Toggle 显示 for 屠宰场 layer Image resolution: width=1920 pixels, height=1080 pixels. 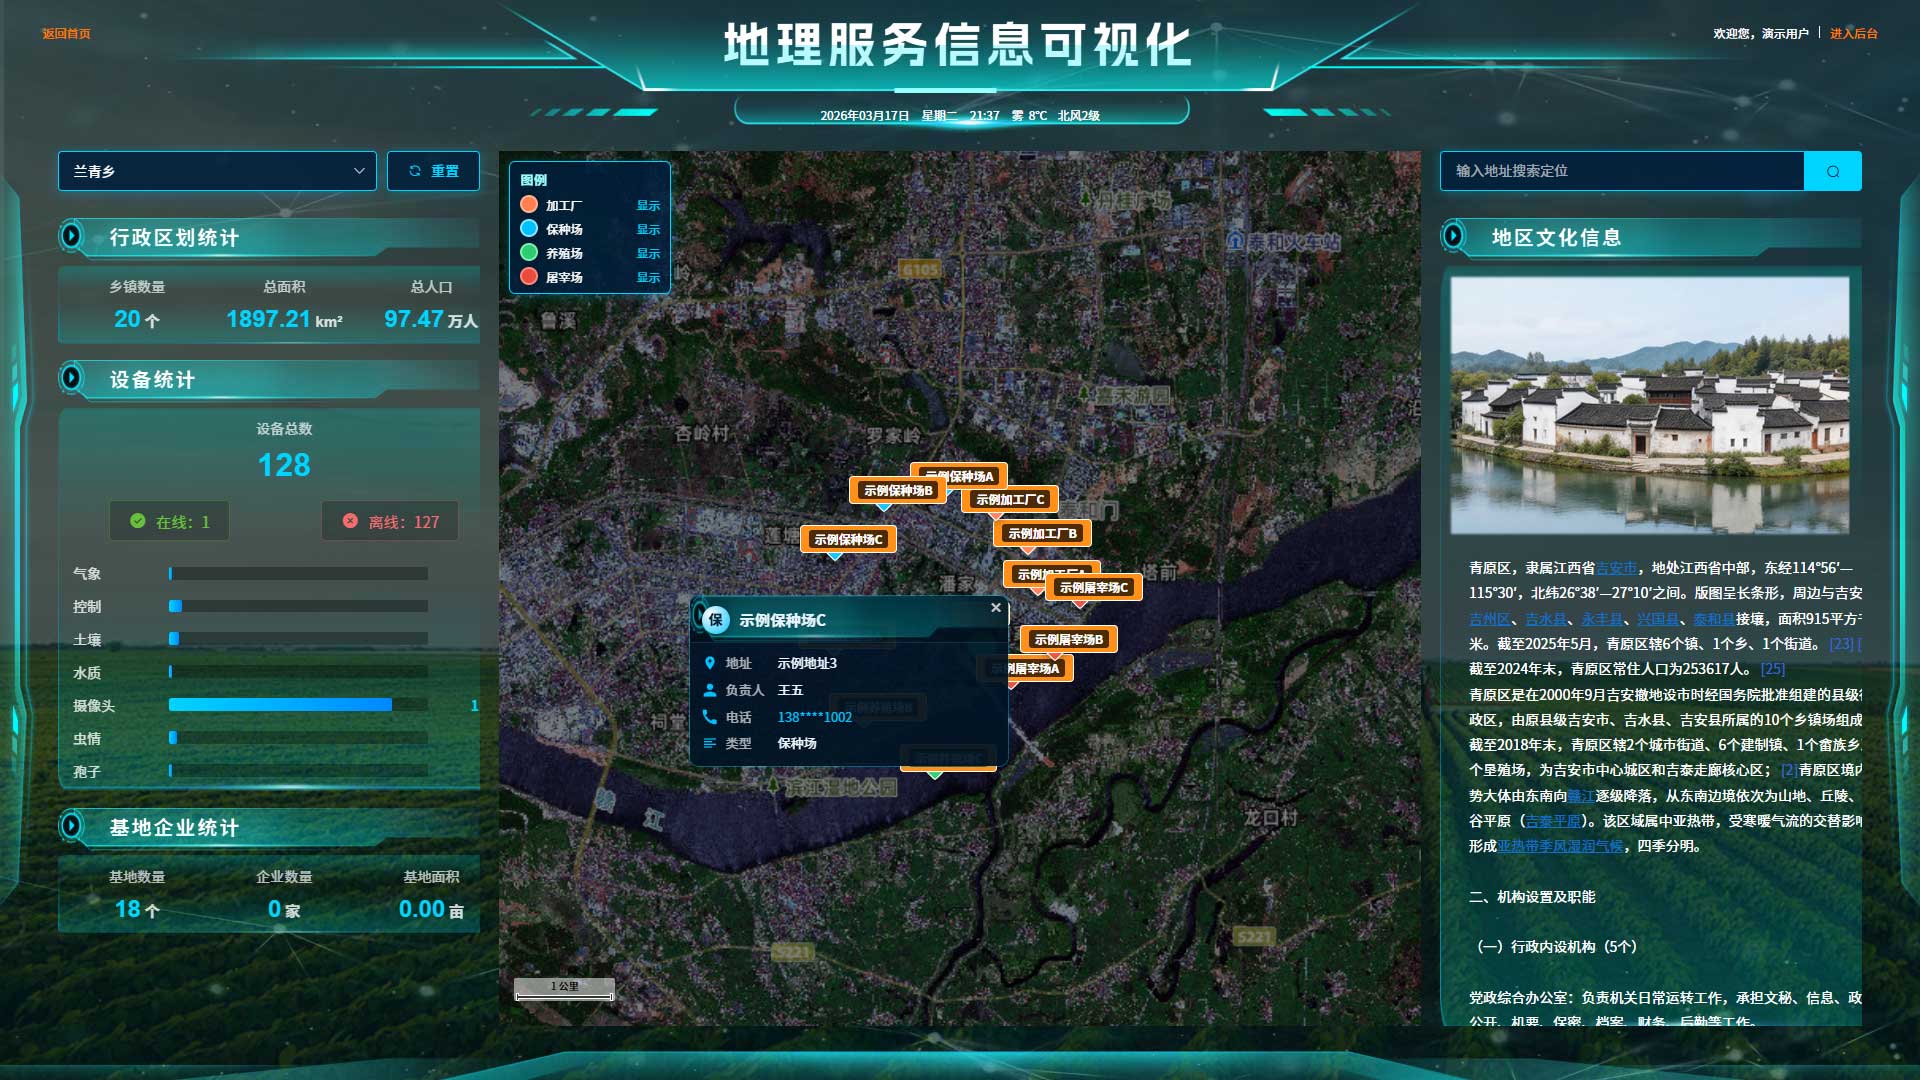[x=648, y=277]
